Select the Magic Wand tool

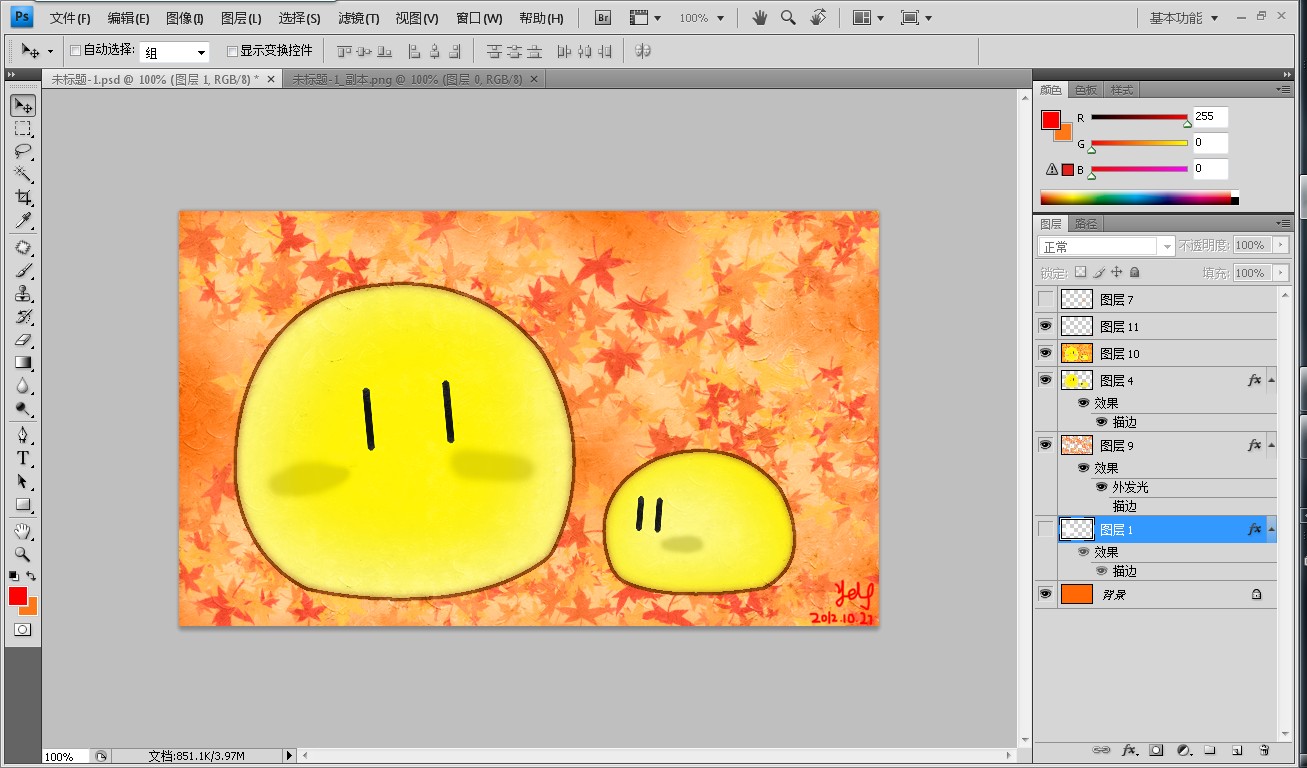[x=23, y=175]
